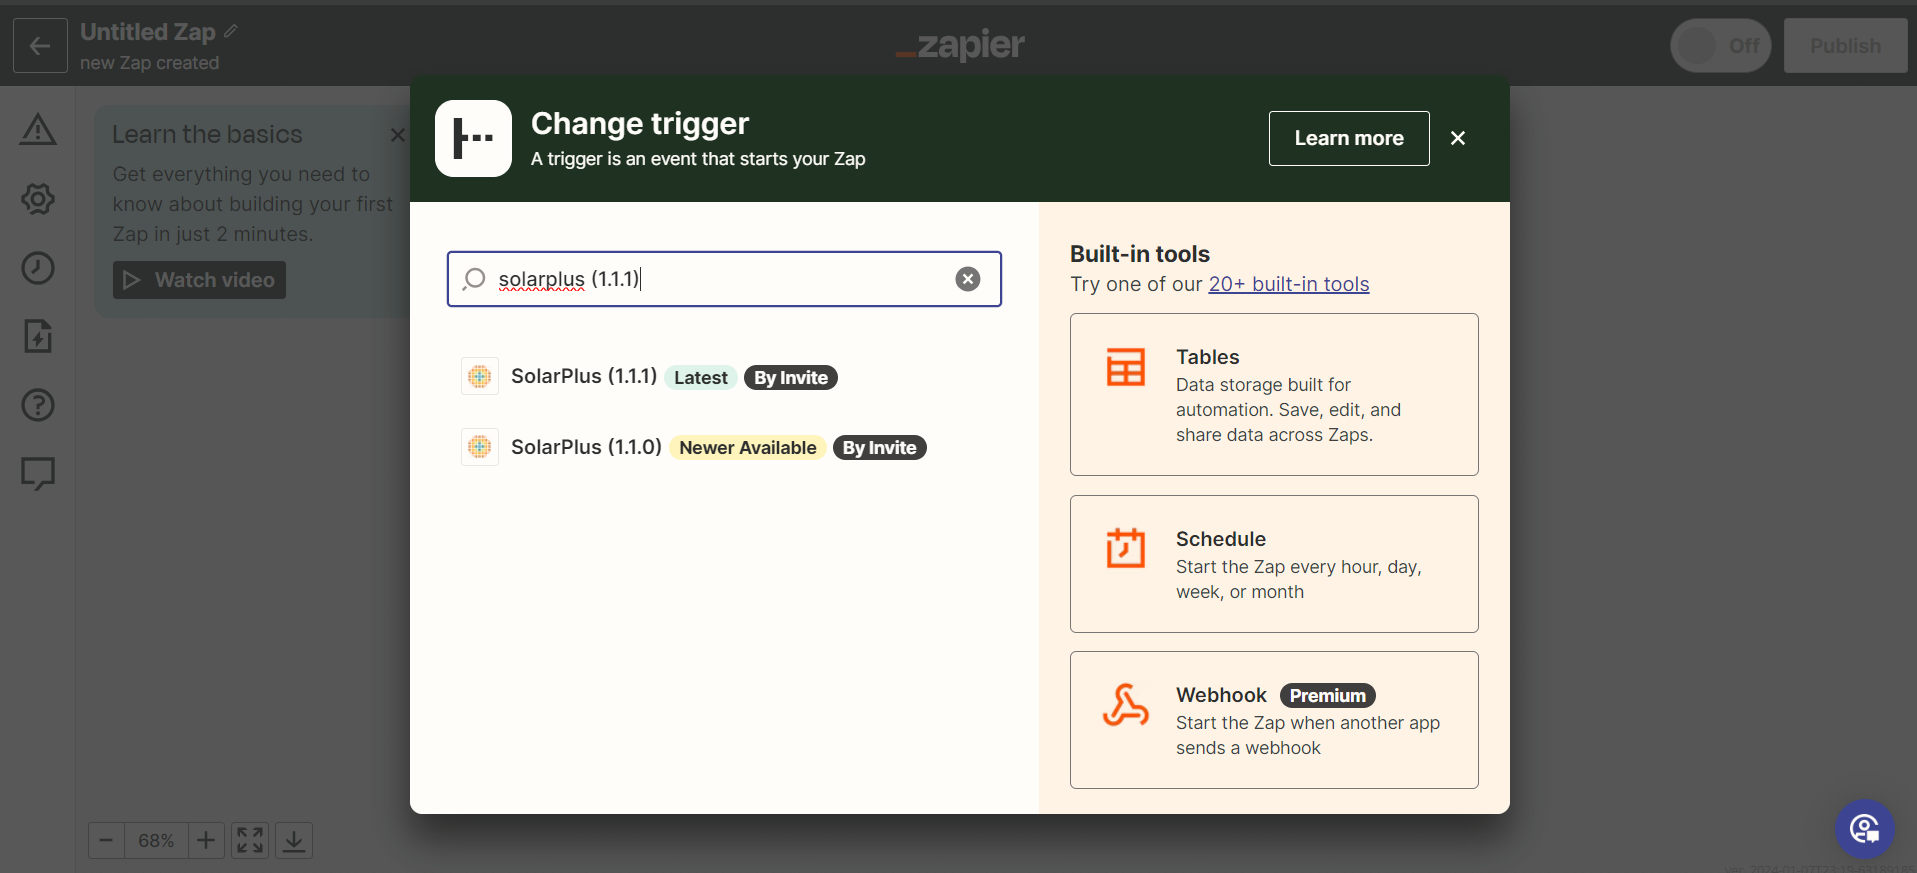
Task: Open comments speech bubble icon
Action: (x=38, y=473)
